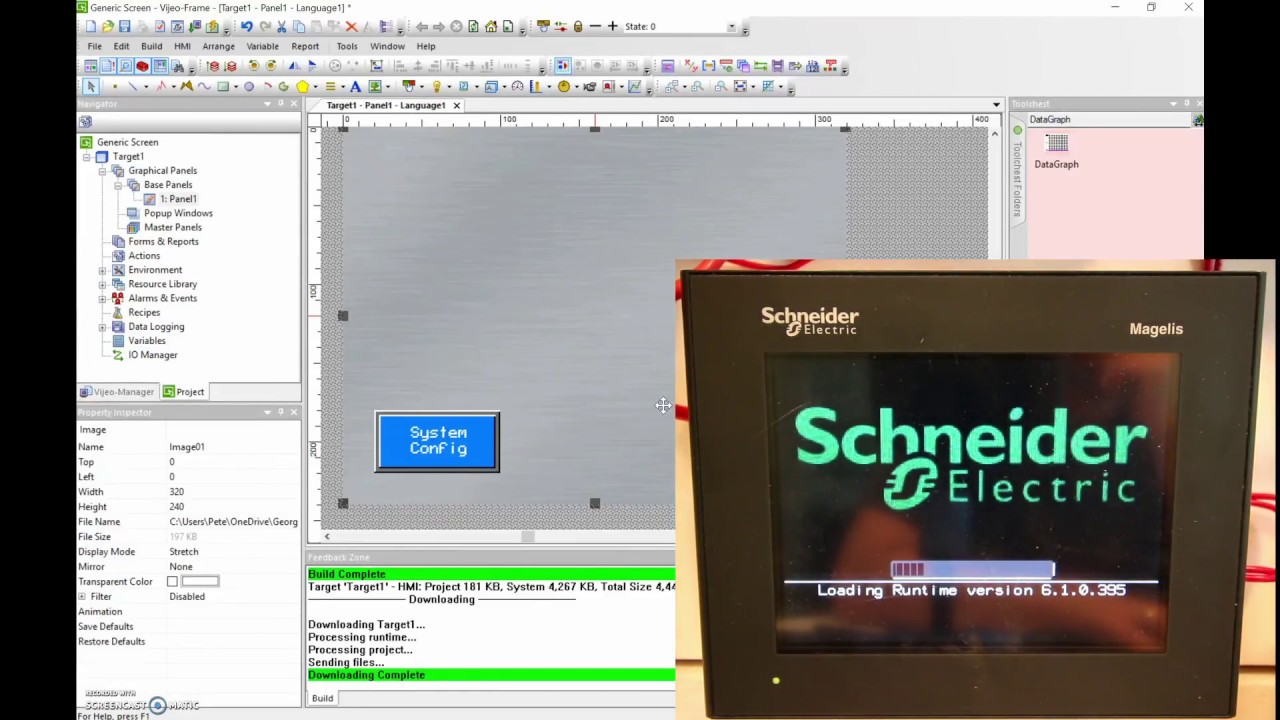The height and width of the screenshot is (720, 1280).
Task: Switch to the Project tab
Action: (184, 392)
